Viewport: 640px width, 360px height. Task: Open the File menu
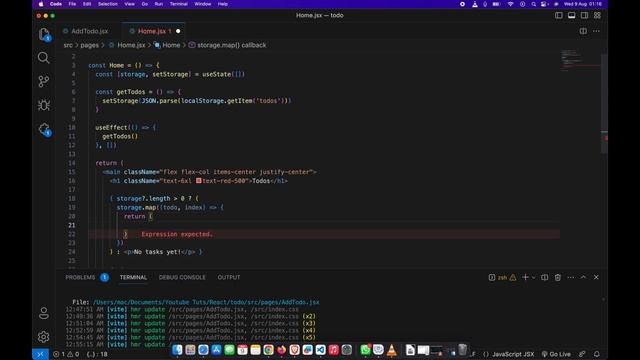(72, 4)
